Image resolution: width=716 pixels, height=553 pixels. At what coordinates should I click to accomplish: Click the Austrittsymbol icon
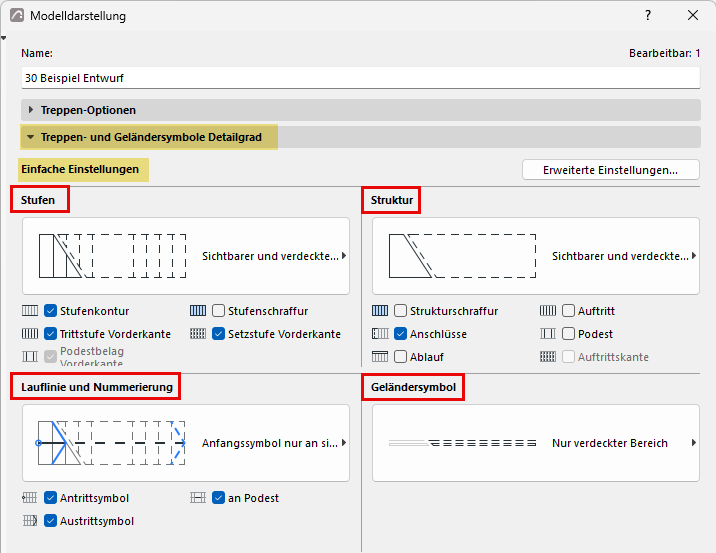point(30,521)
